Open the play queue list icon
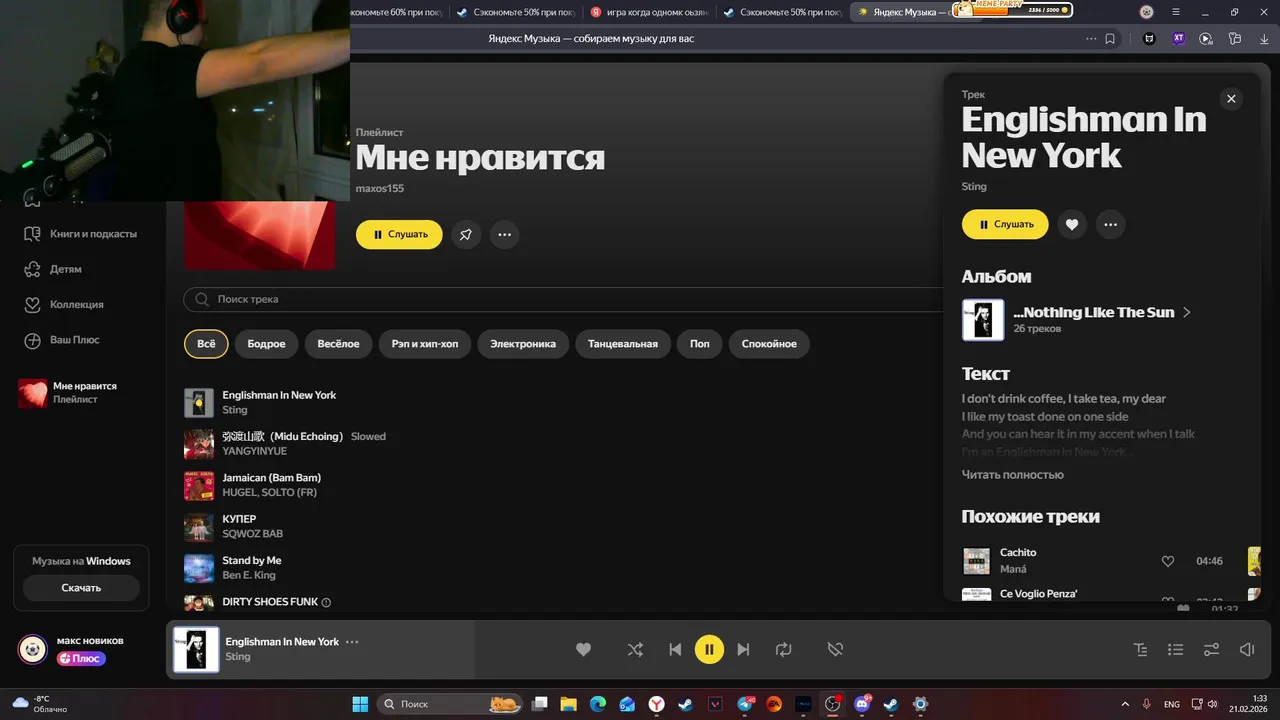 pyautogui.click(x=1176, y=649)
